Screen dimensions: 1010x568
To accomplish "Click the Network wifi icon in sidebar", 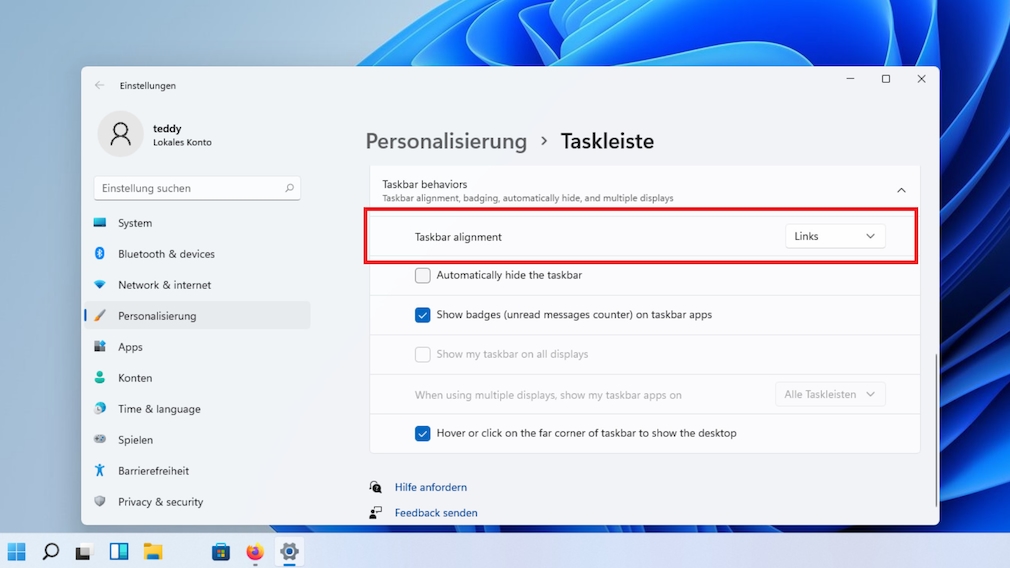I will [x=100, y=284].
